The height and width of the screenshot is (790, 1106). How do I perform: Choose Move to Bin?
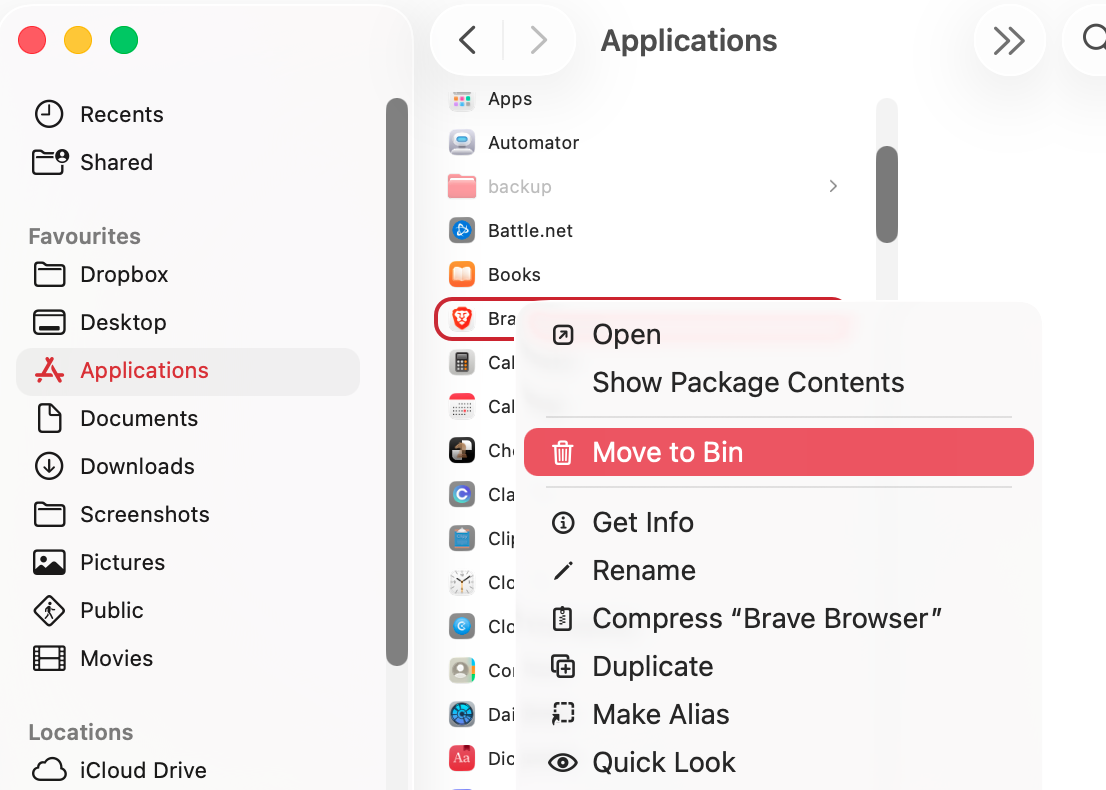click(779, 452)
